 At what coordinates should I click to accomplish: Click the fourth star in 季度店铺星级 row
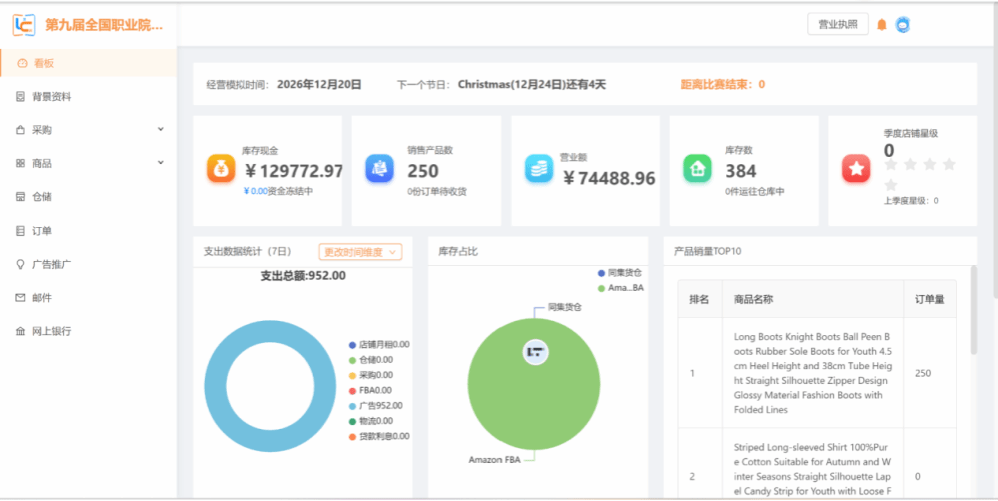(x=949, y=165)
